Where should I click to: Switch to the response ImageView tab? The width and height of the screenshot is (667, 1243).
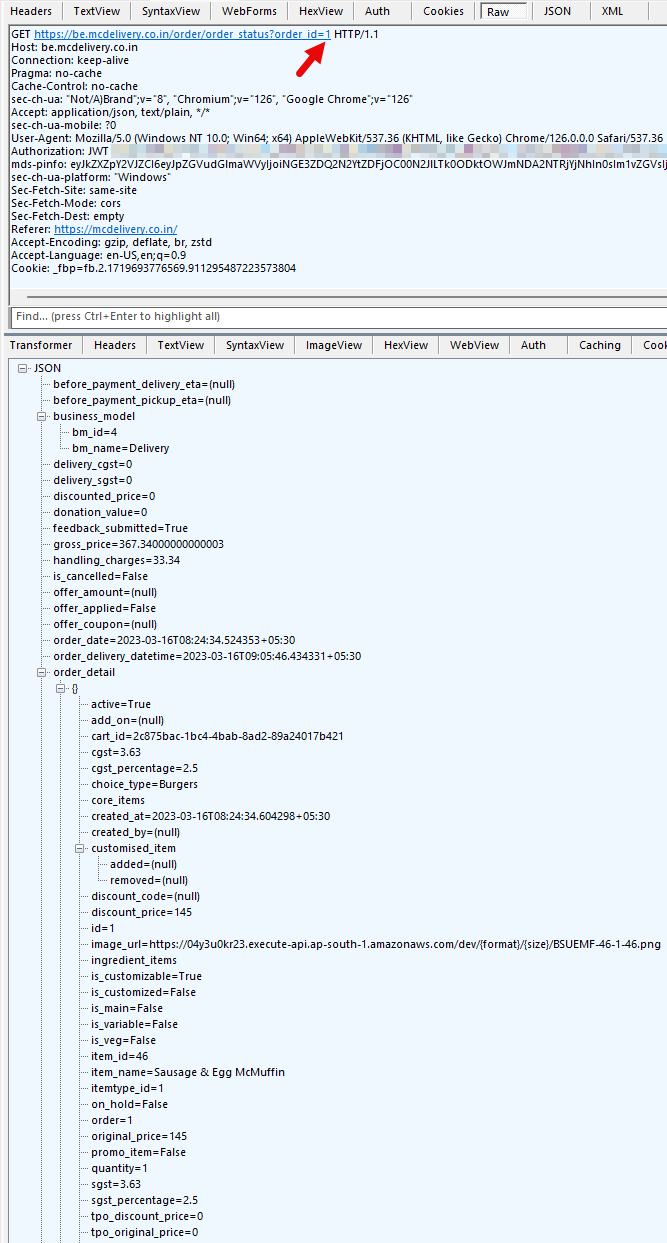pos(333,345)
